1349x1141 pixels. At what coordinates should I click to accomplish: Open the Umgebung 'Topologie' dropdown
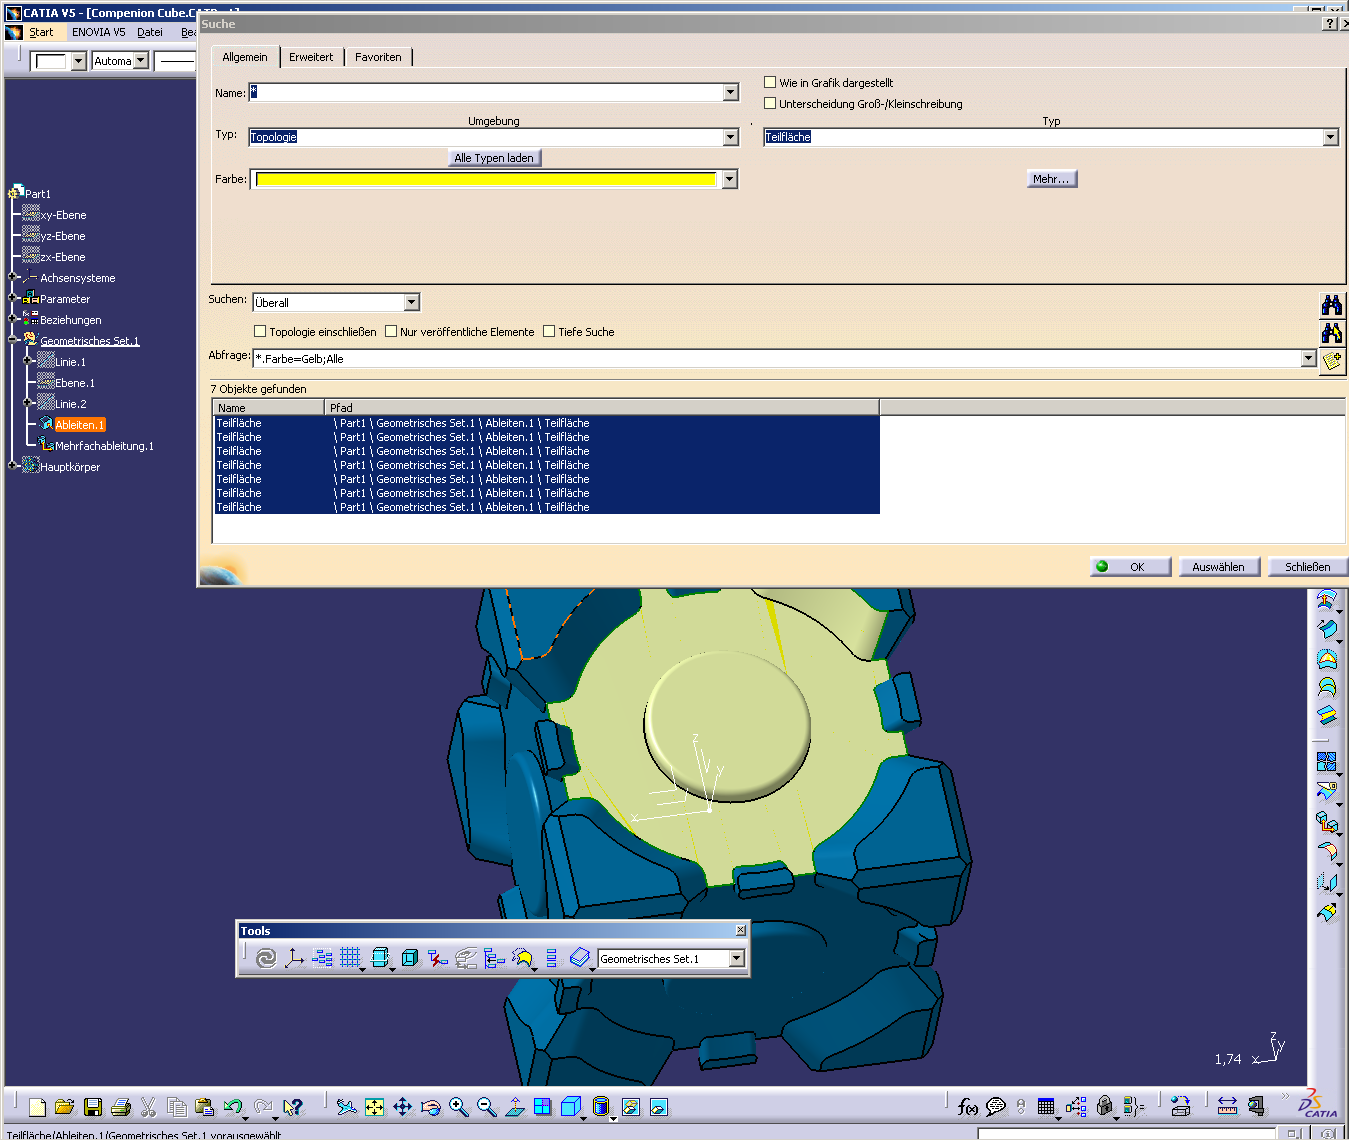(x=730, y=137)
